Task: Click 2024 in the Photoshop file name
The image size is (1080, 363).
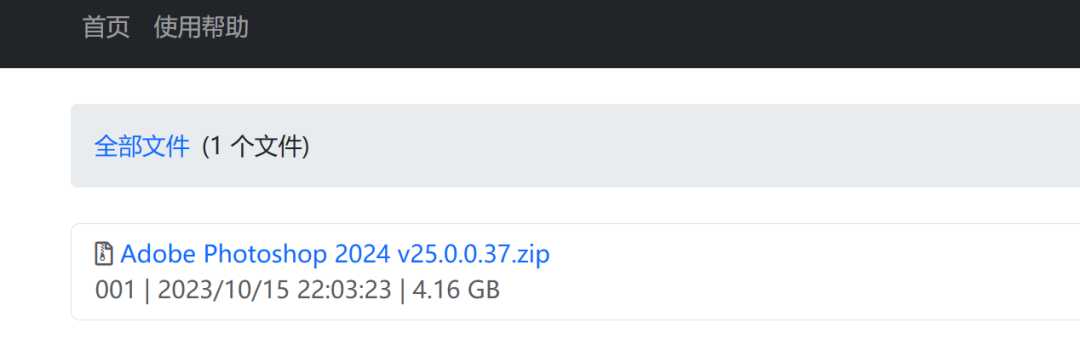Action: pyautogui.click(x=363, y=254)
